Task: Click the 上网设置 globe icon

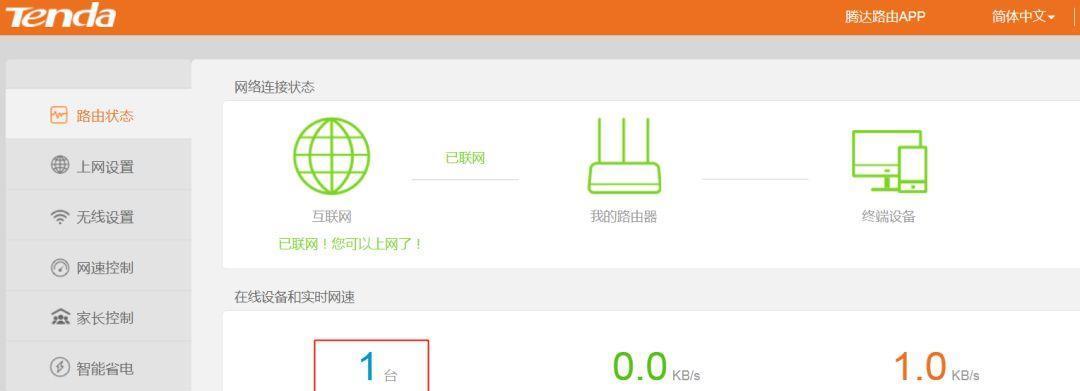Action: [60, 165]
